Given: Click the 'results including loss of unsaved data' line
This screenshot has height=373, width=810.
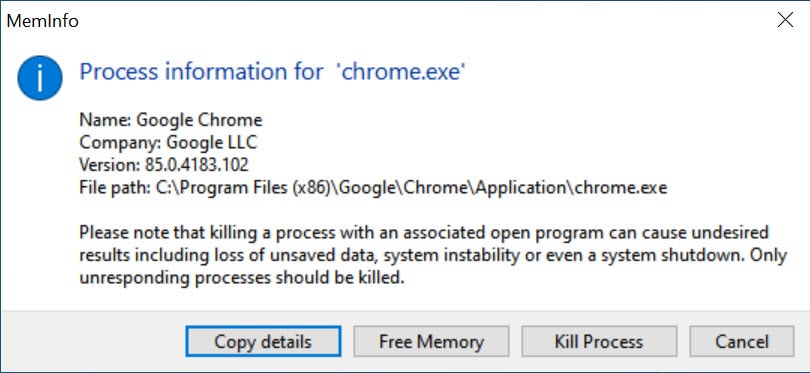Looking at the screenshot, I should (433, 255).
